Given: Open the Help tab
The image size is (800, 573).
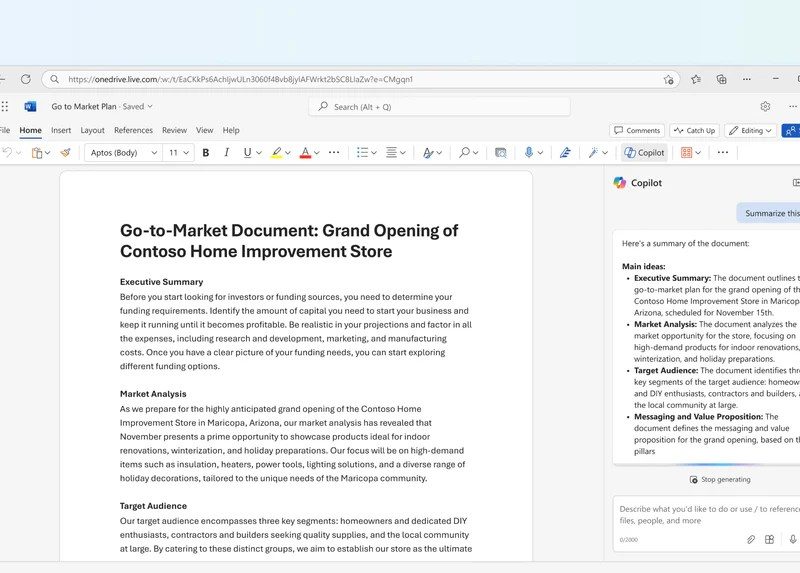Looking at the screenshot, I should pyautogui.click(x=231, y=130).
